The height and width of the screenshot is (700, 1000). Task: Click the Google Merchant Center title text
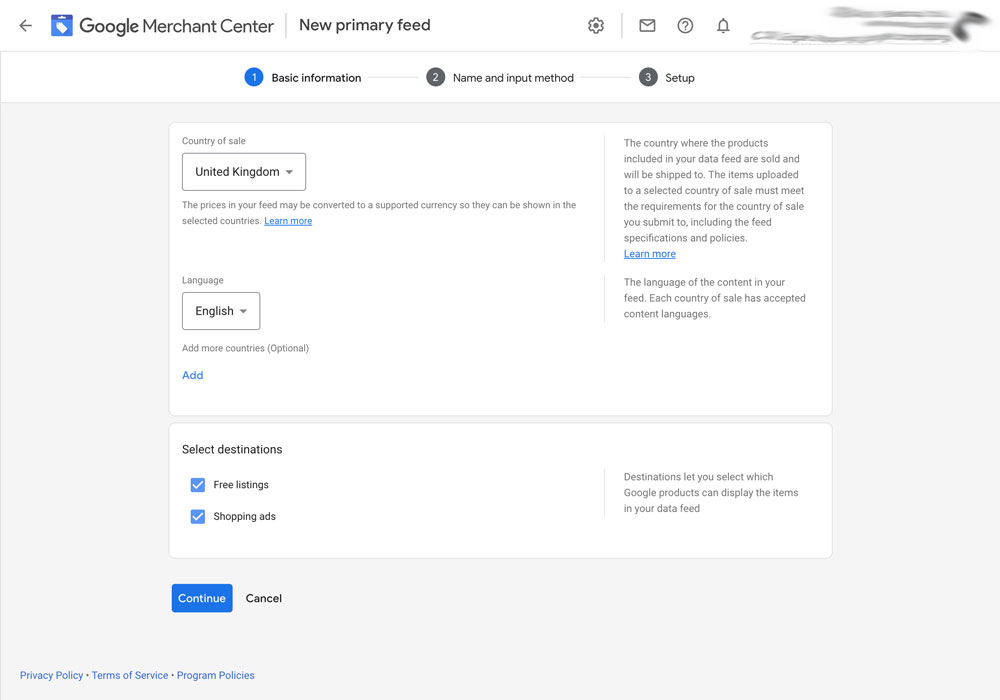176,26
